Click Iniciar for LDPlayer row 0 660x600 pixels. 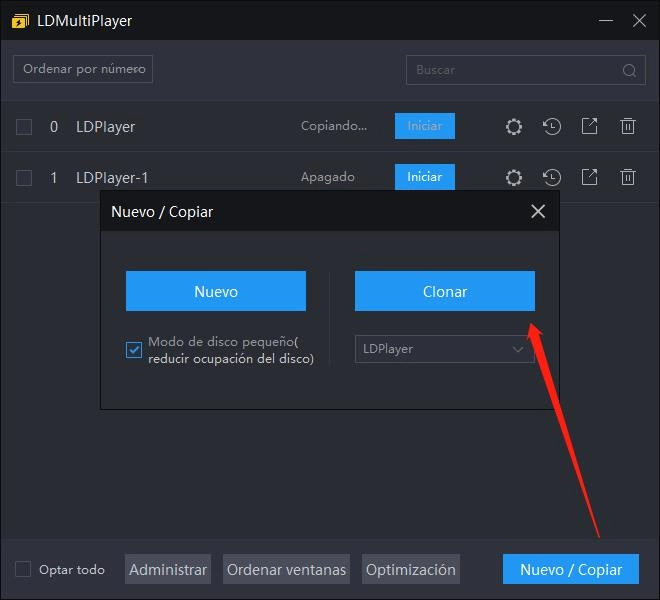point(425,126)
